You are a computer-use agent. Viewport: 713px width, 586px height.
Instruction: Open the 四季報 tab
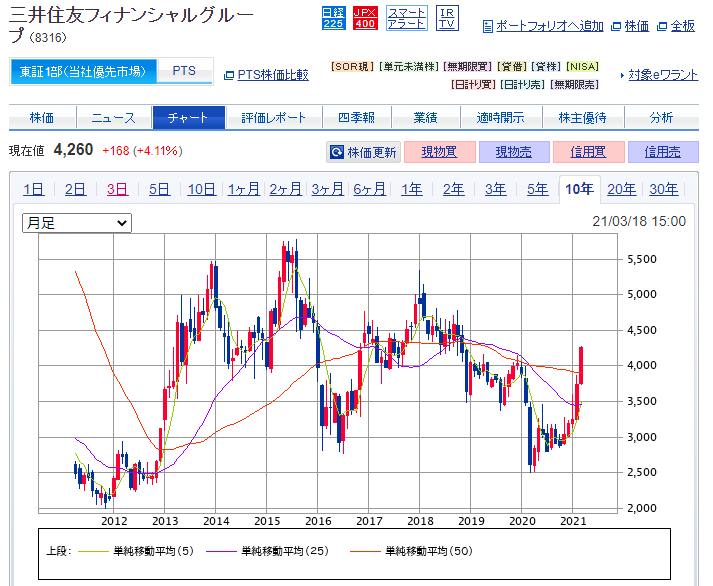pos(356,118)
